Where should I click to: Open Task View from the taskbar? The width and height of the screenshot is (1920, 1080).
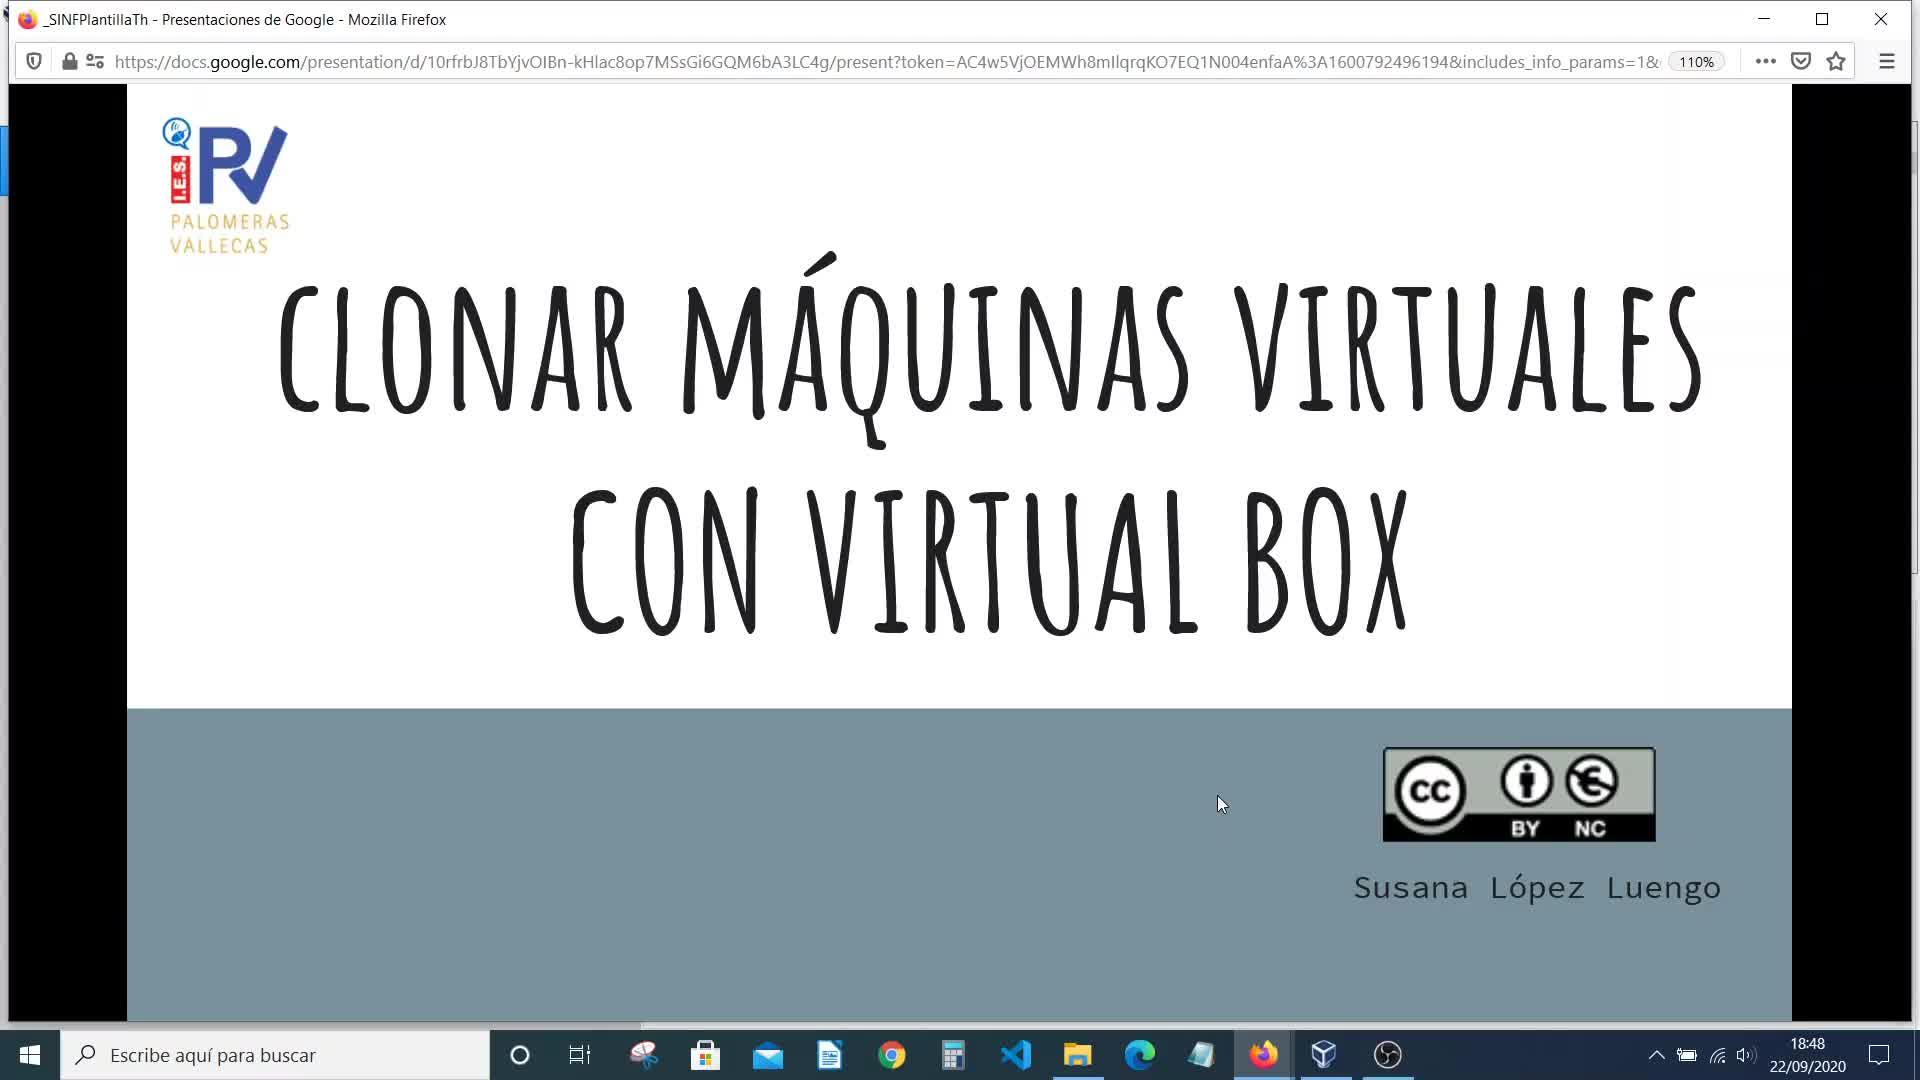click(580, 1055)
